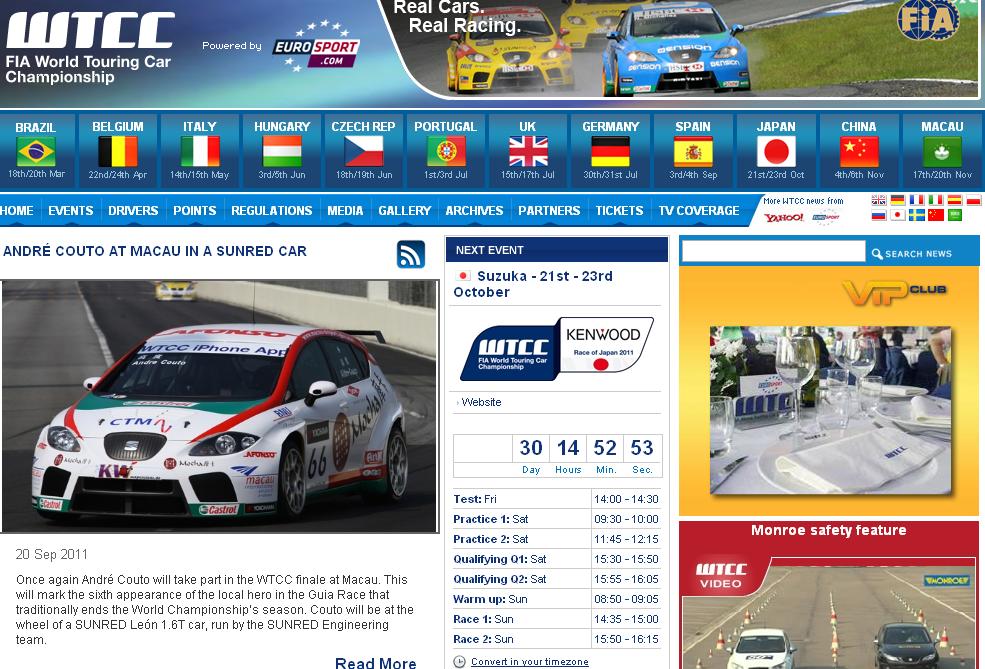The height and width of the screenshot is (669, 985).
Task: Open the GALLERY menu item
Action: pyautogui.click(x=404, y=211)
